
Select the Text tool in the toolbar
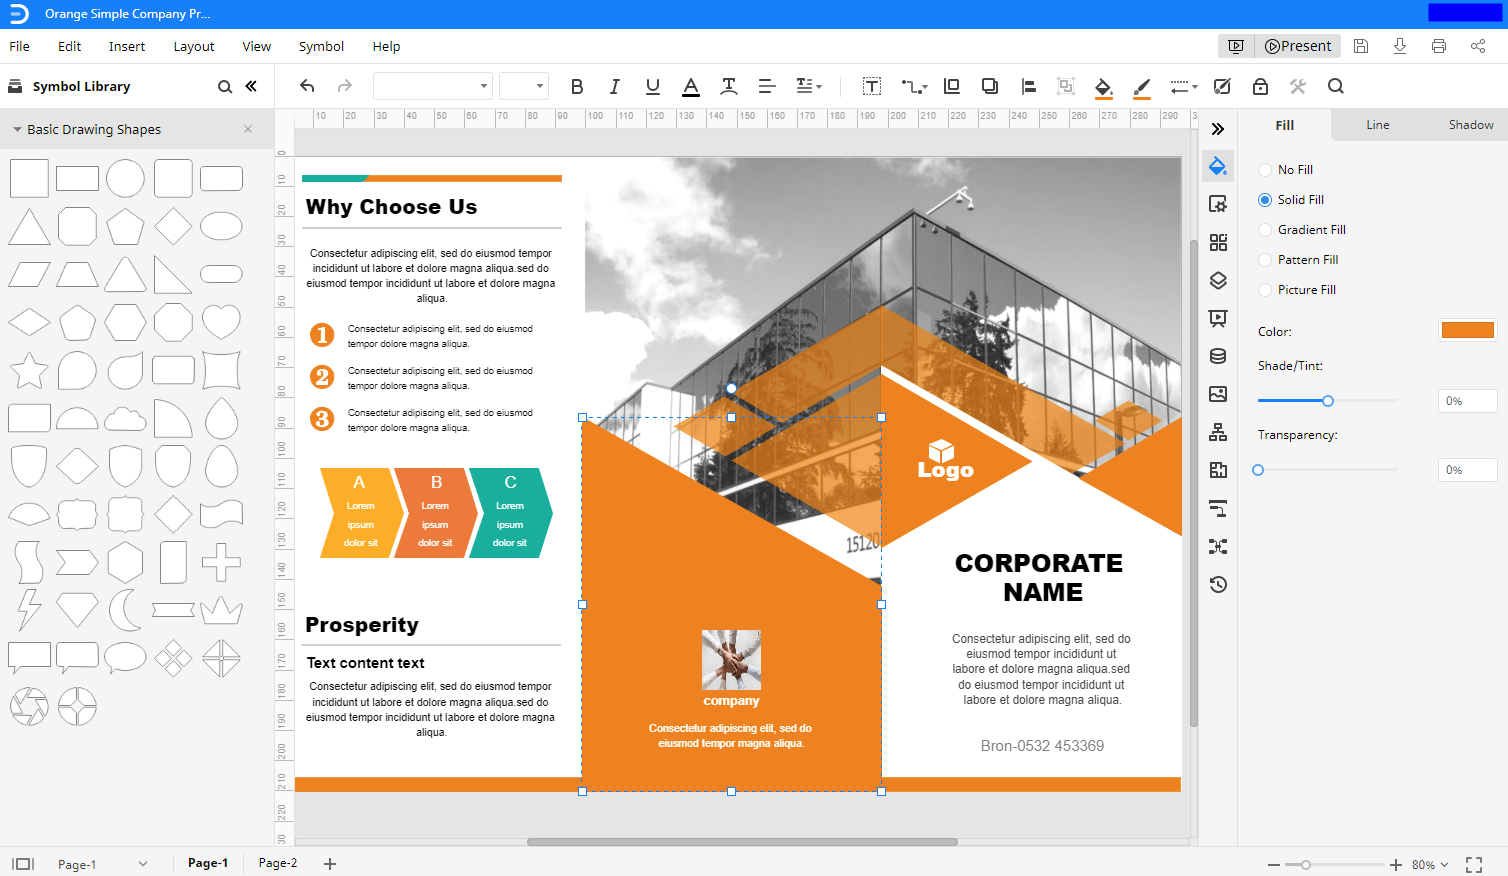[x=871, y=86]
